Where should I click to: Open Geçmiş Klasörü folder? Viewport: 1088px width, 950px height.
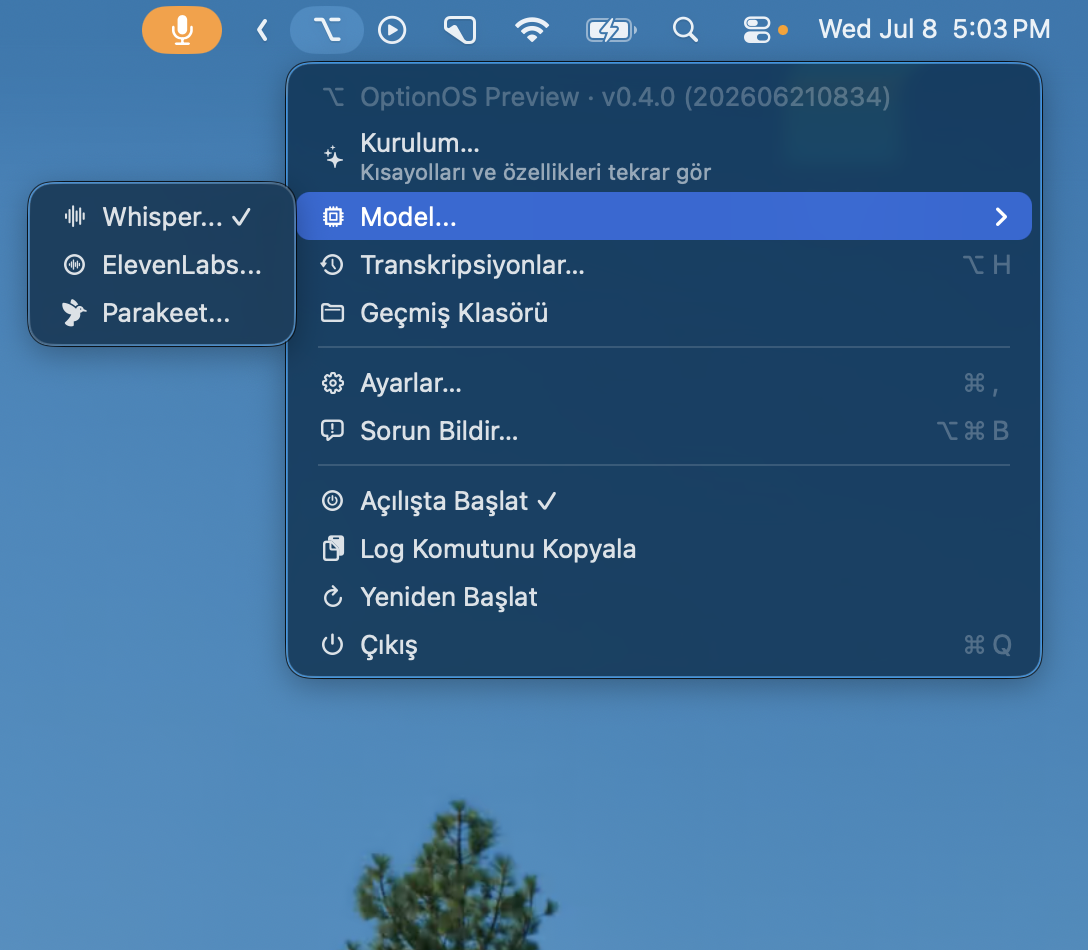pos(664,313)
